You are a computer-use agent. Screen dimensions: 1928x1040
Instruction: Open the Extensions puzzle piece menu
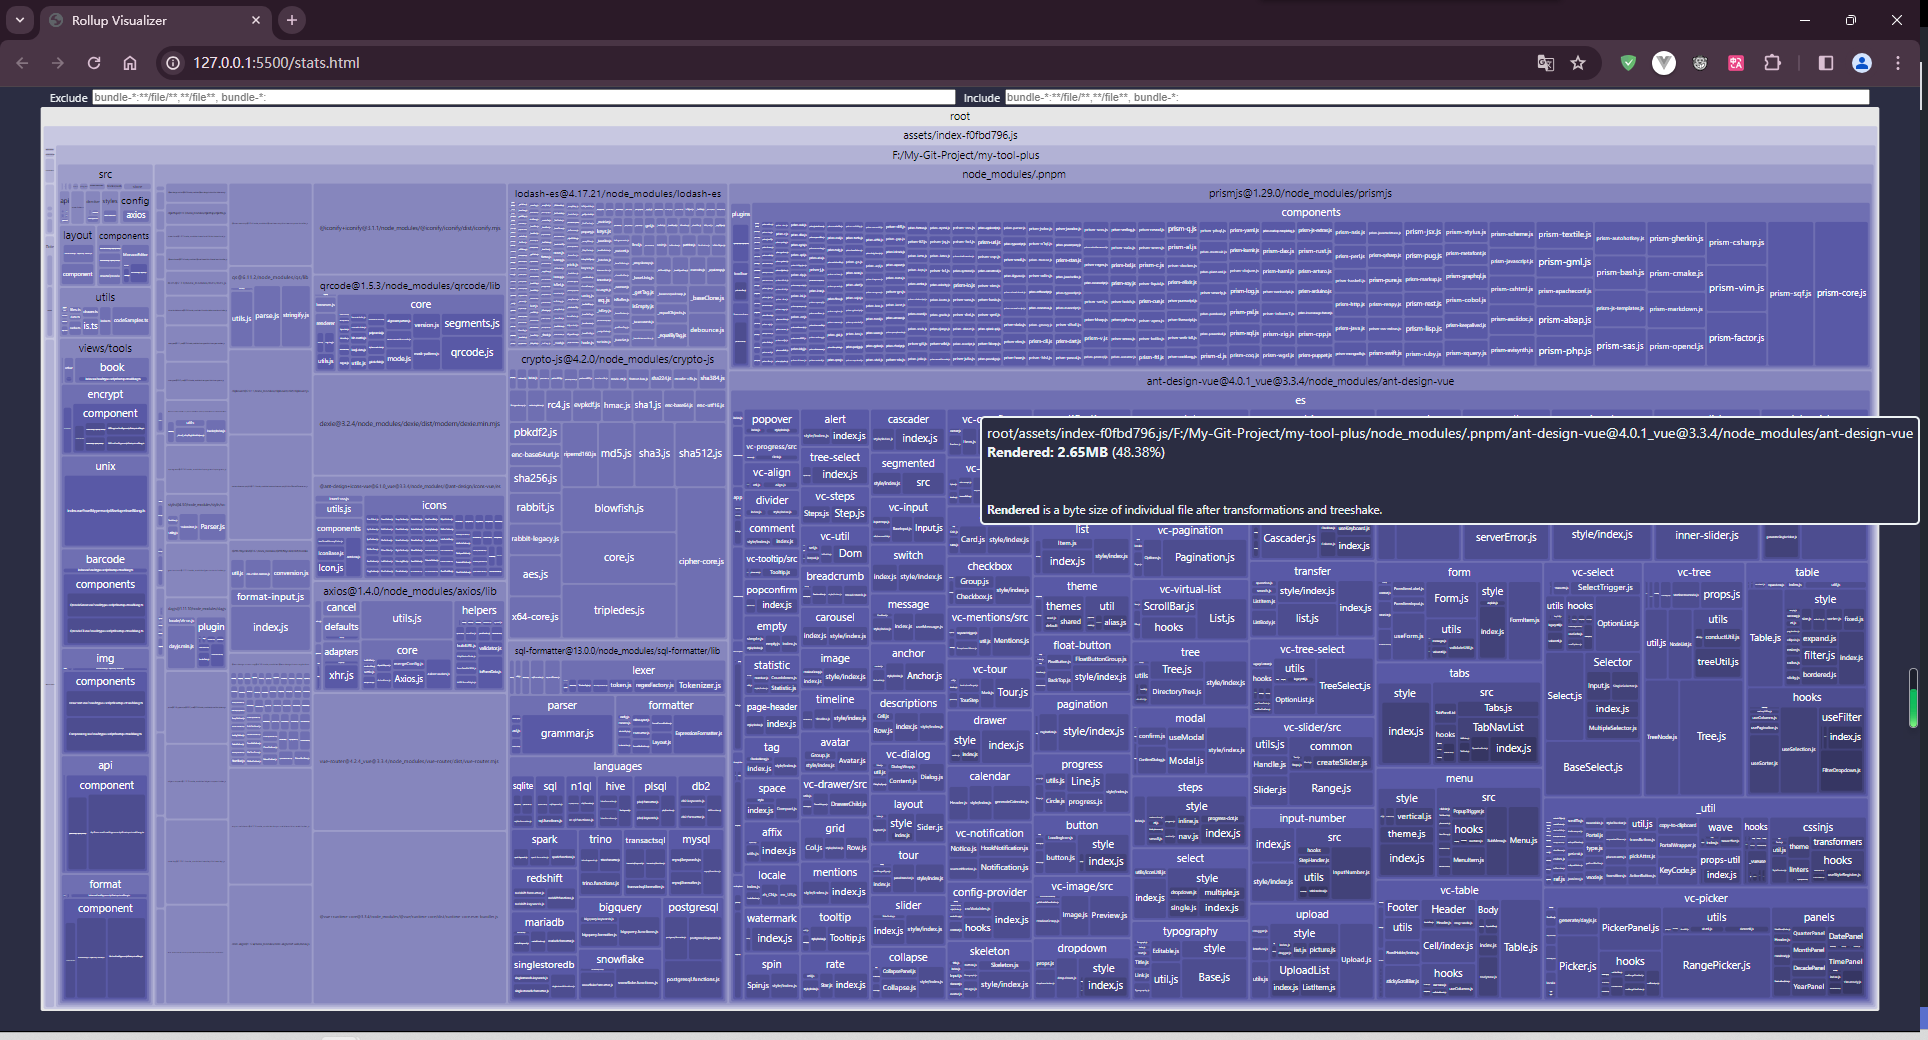[1772, 63]
